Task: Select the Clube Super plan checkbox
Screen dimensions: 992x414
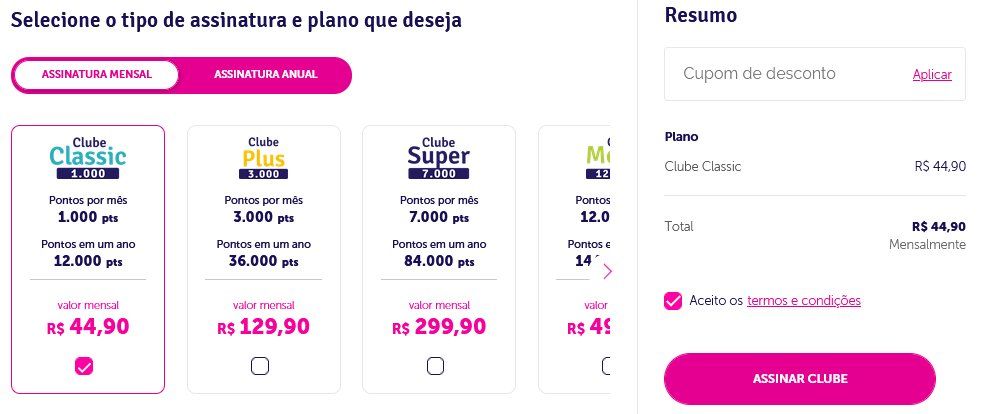Action: click(x=435, y=366)
